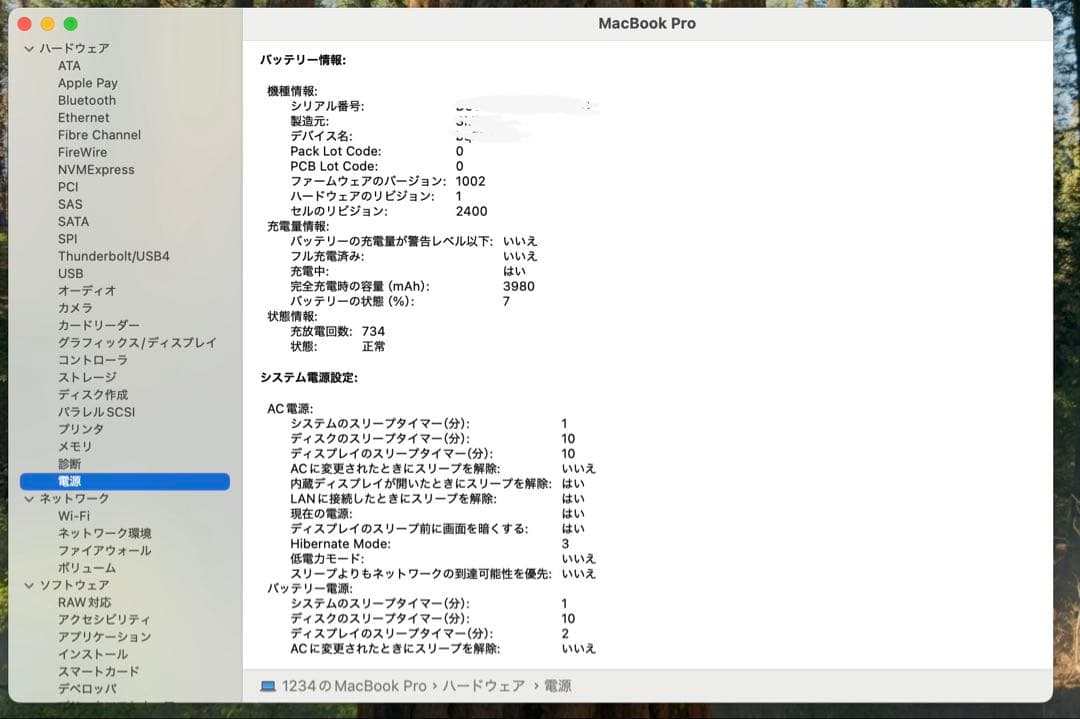Collapse the ソフトウェア category
The image size is (1080, 719).
[27, 584]
